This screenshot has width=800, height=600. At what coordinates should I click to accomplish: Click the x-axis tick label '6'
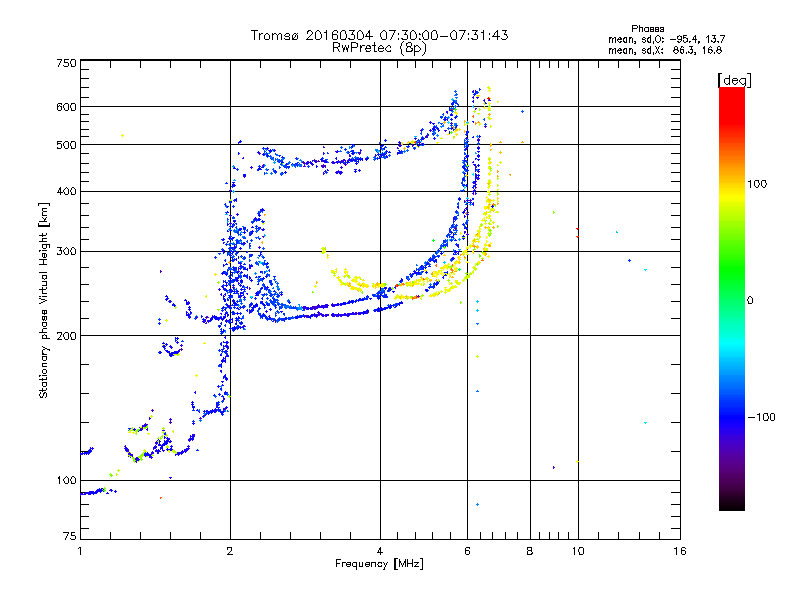click(x=467, y=551)
